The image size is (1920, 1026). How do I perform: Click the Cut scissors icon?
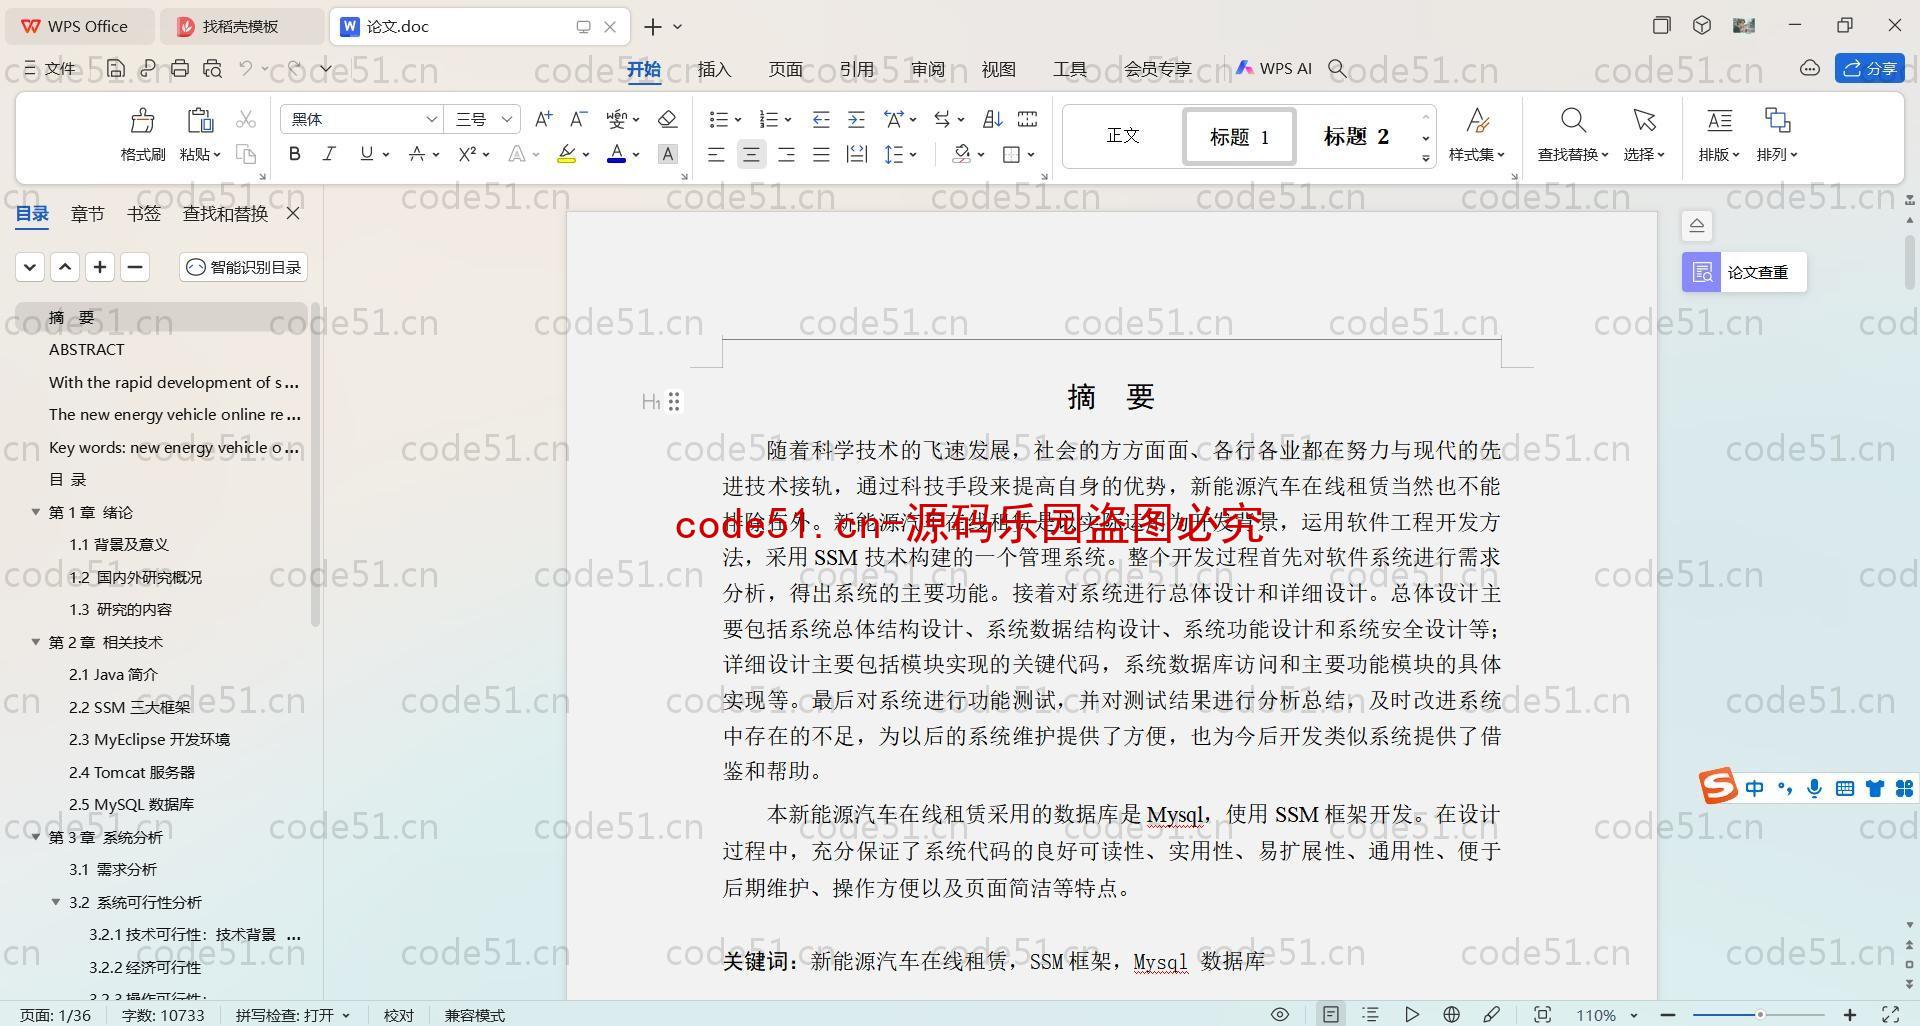click(246, 120)
